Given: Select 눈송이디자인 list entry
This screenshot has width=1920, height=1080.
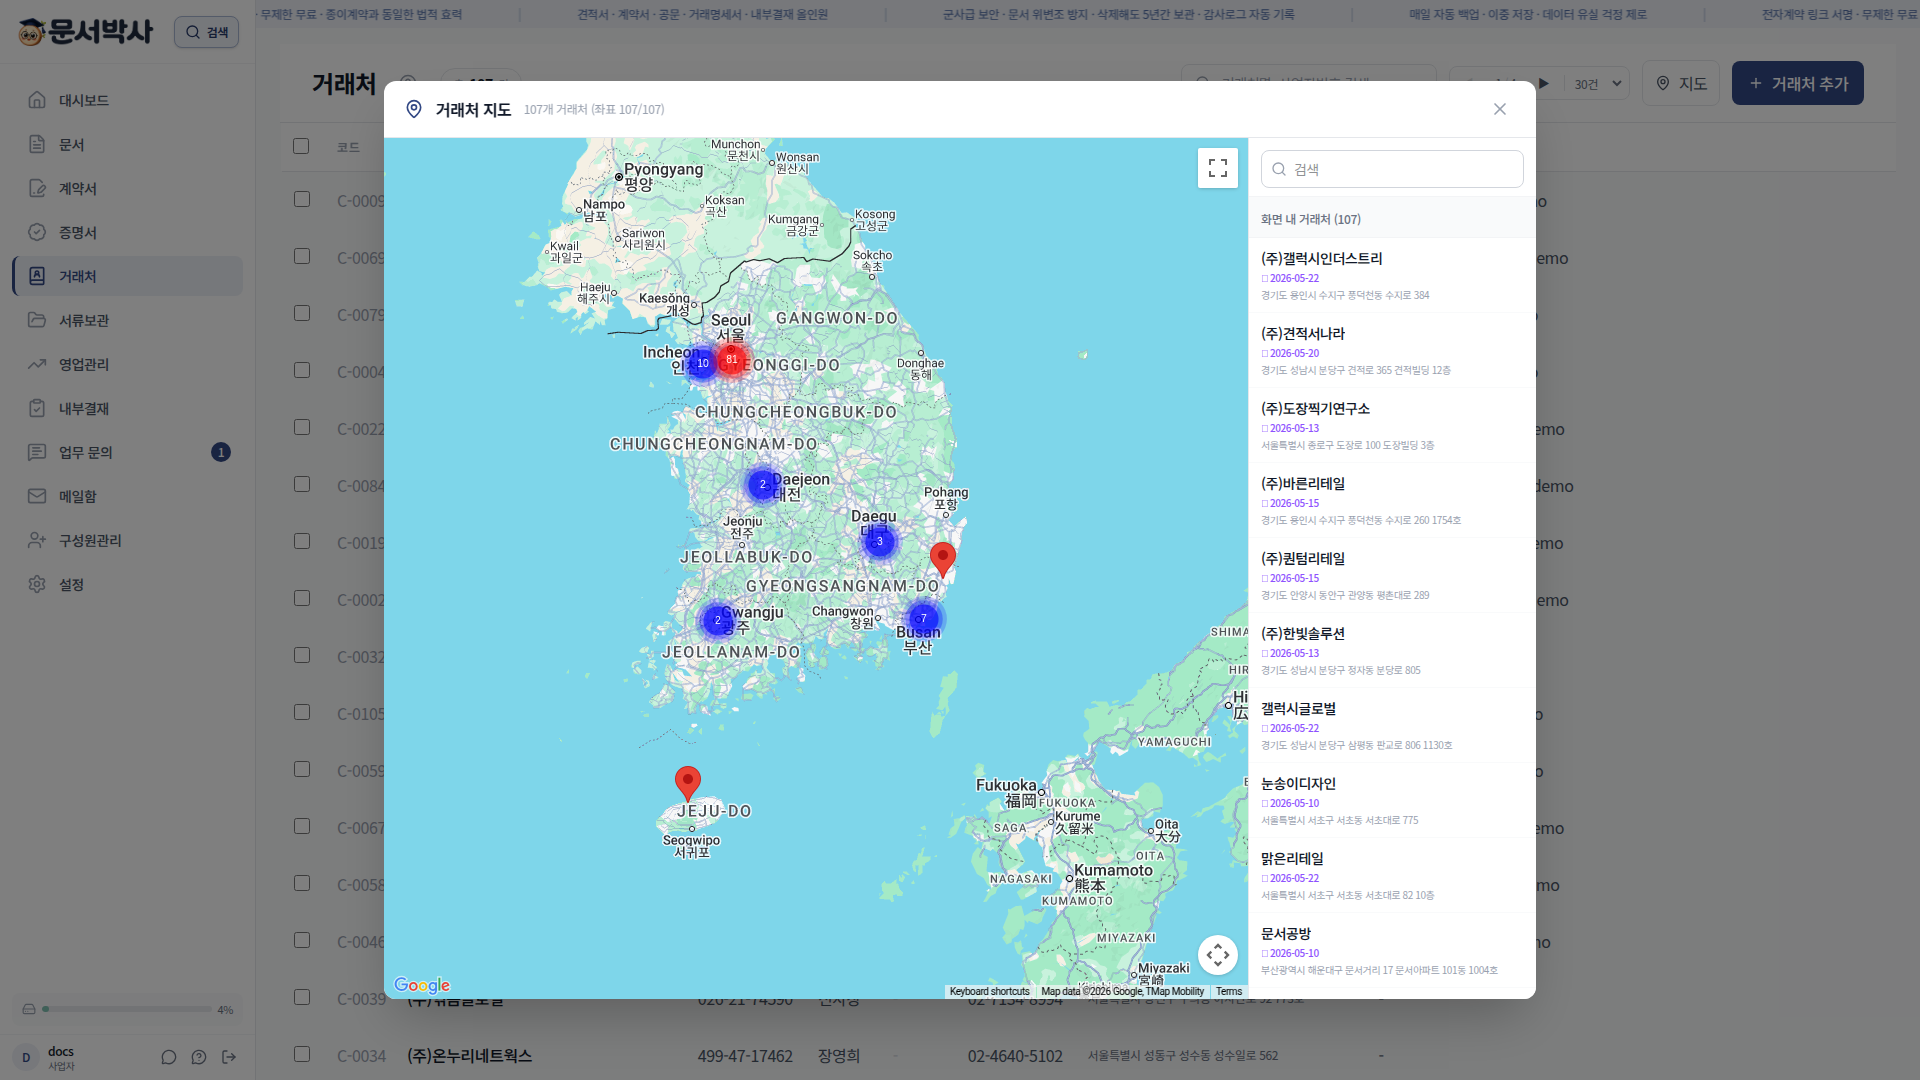Looking at the screenshot, I should (x=1392, y=800).
